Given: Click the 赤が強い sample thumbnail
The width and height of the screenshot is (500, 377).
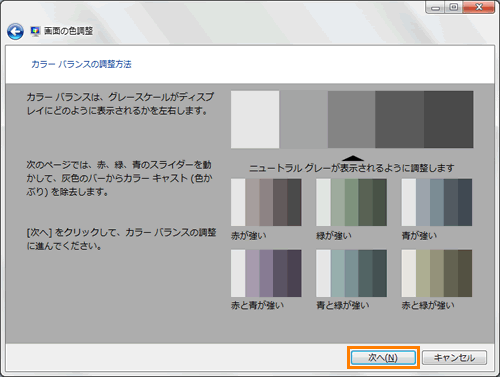Looking at the screenshot, I should pos(266,202).
